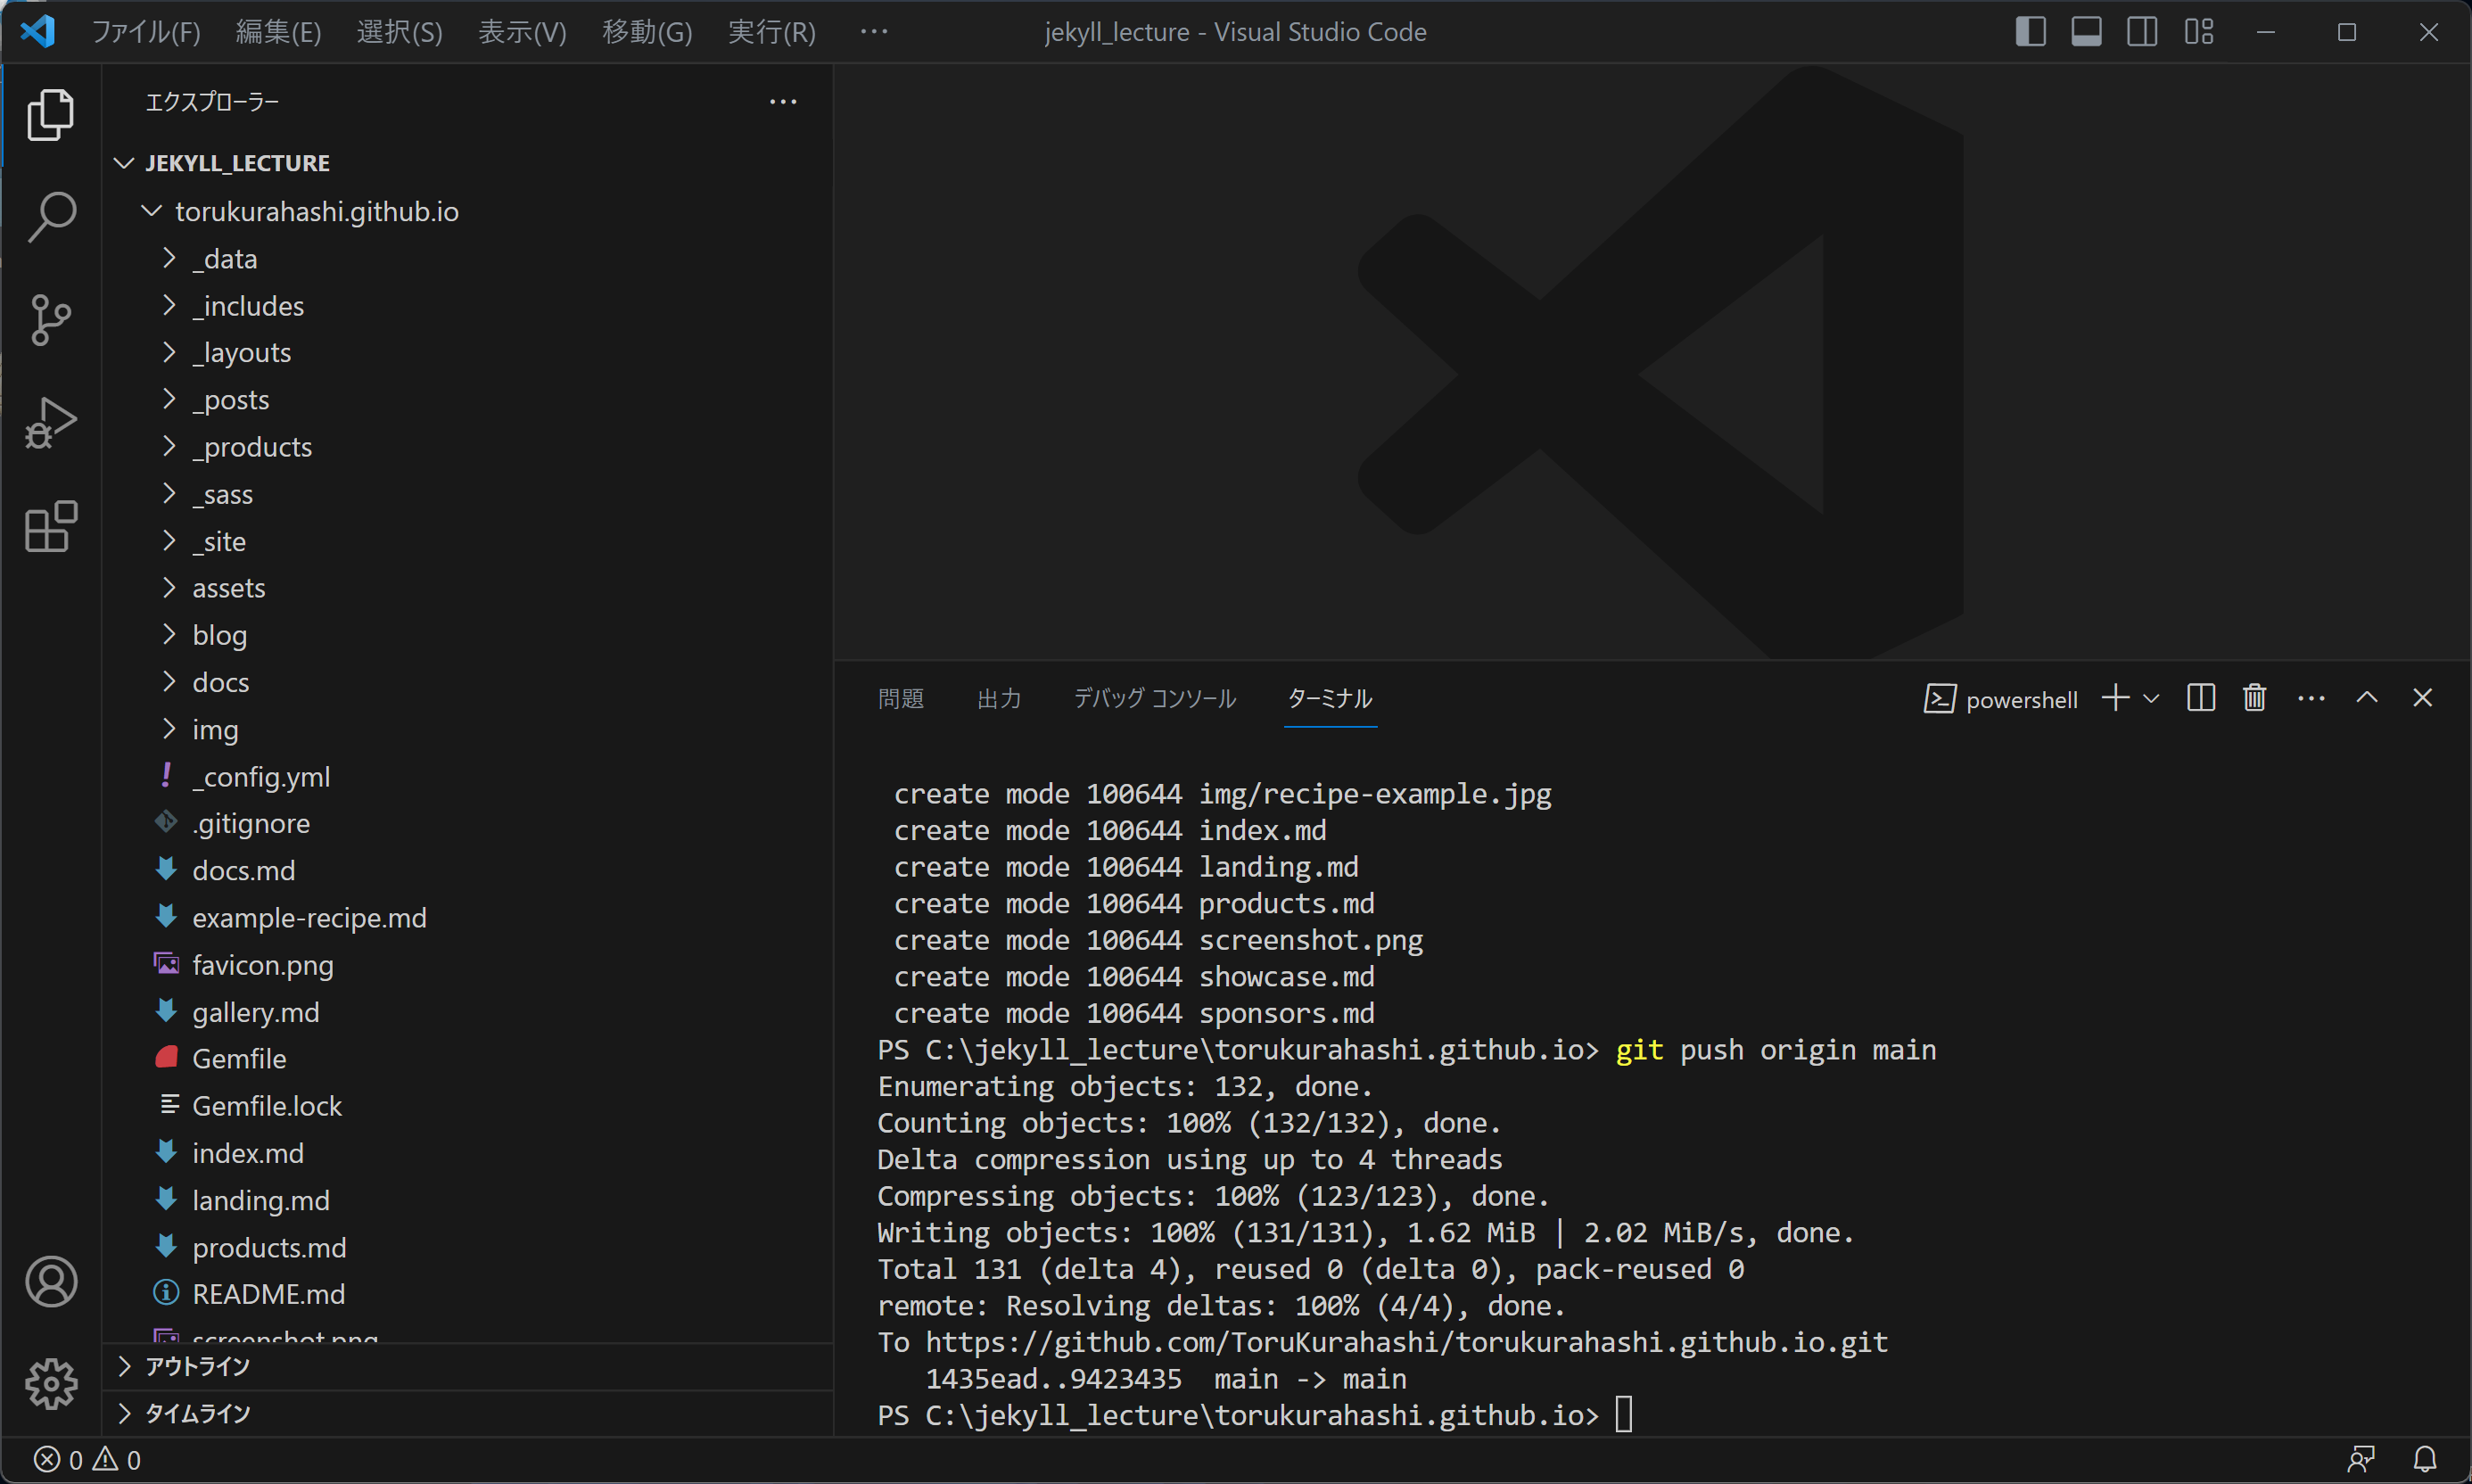Expand the _products folder
The image size is (2472, 1484).
[468, 447]
